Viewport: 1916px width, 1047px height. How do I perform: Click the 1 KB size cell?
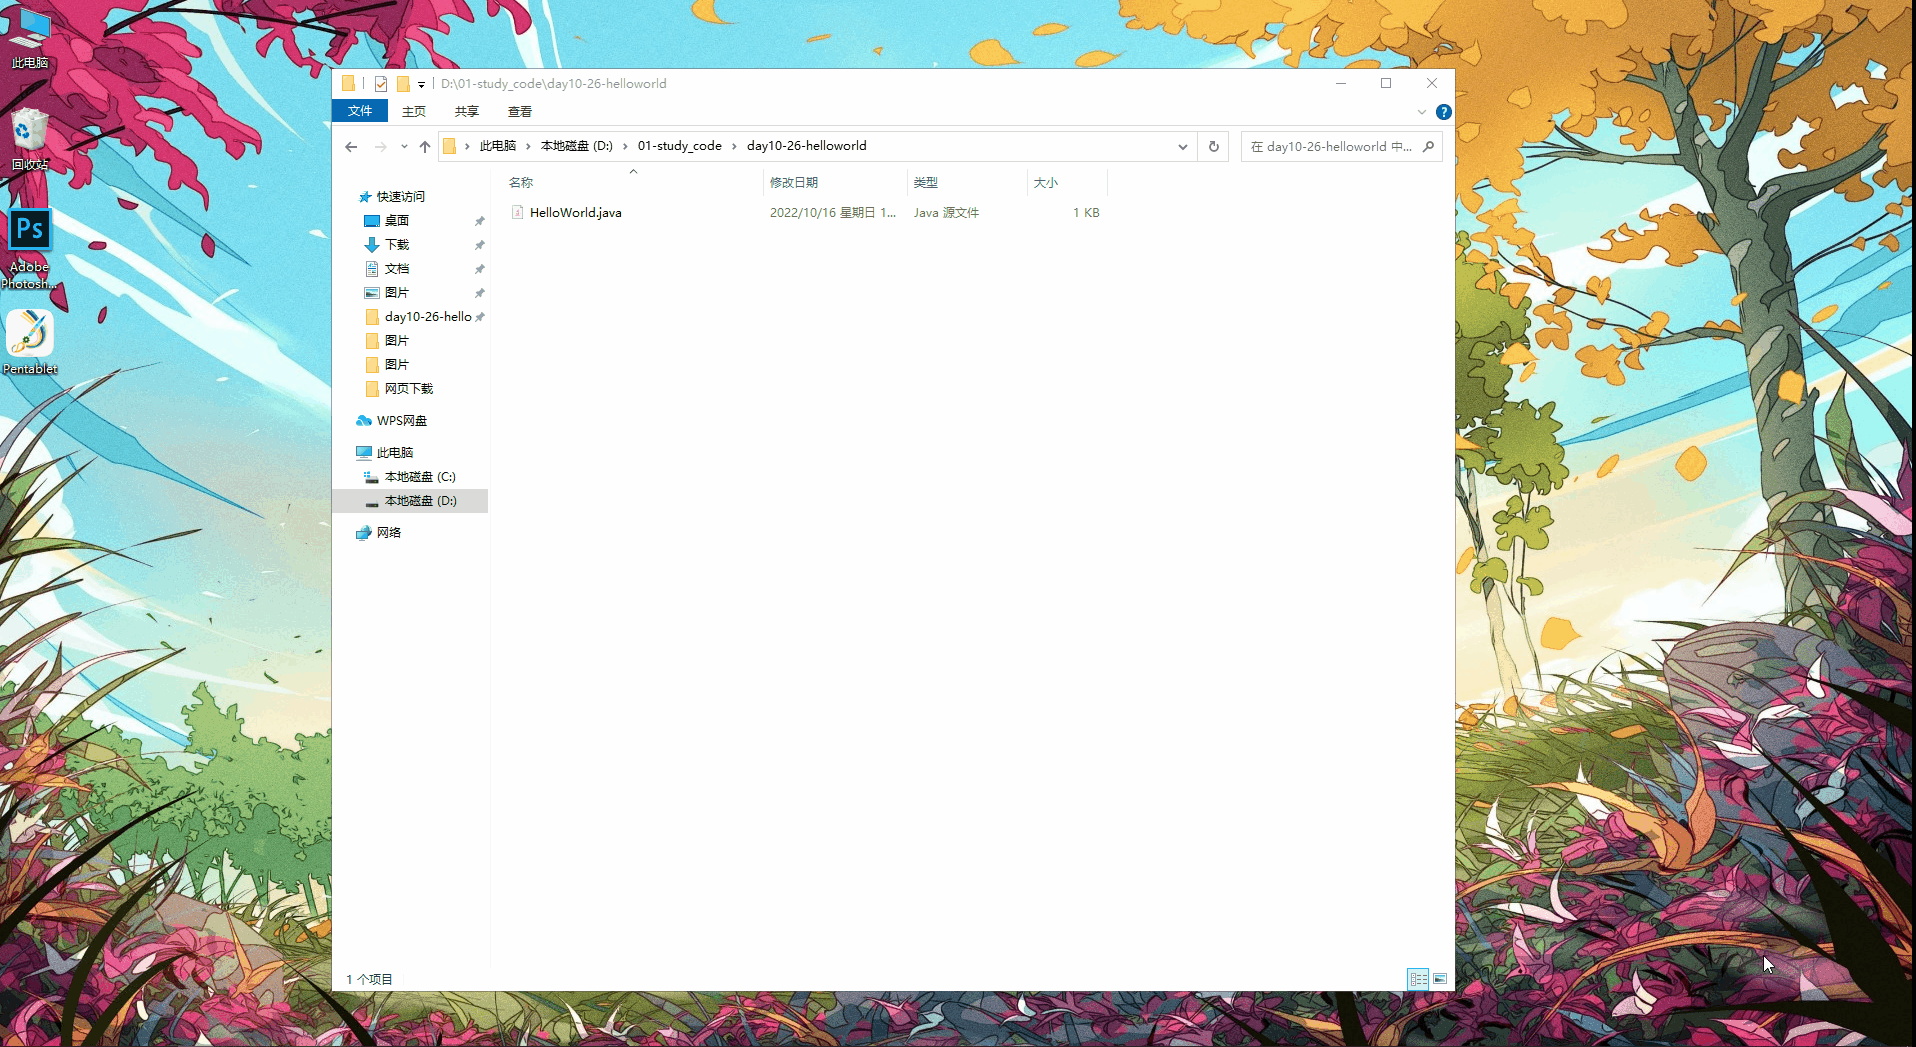pyautogui.click(x=1086, y=213)
